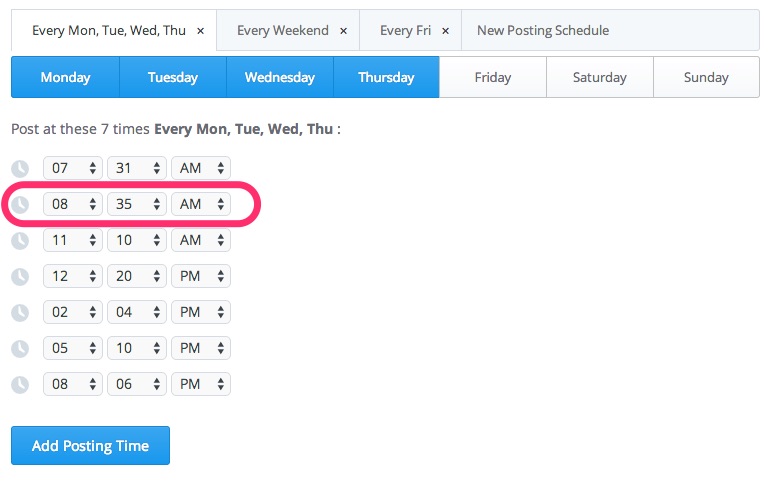770x481 pixels.
Task: Close the Every Mon, Tue, Wed, Thu tab
Action: coord(200,31)
